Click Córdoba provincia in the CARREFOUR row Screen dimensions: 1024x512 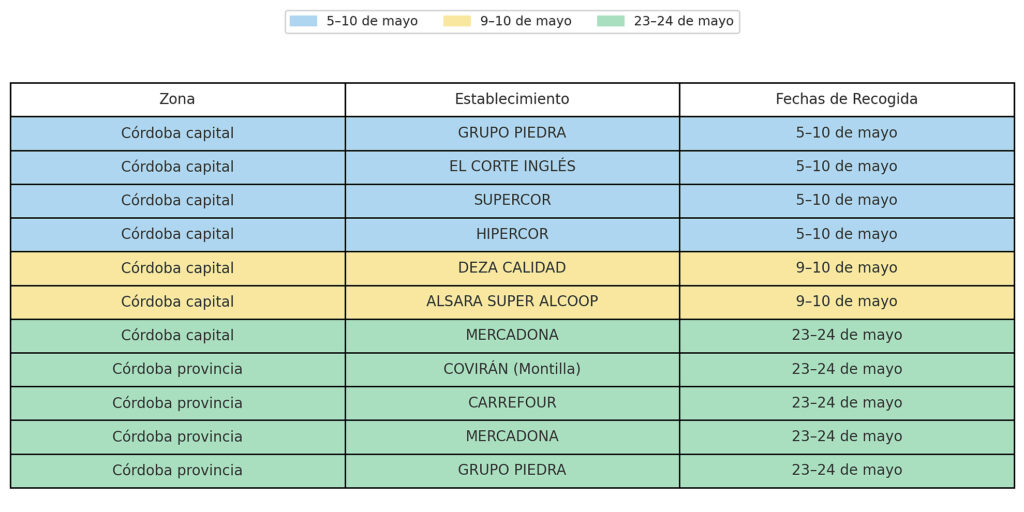point(178,403)
